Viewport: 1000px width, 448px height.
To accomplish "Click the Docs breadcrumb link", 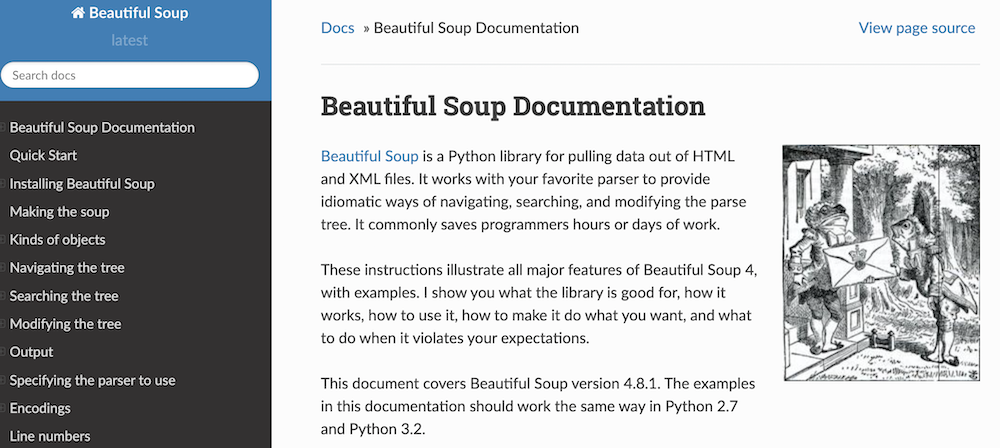I will (337, 27).
